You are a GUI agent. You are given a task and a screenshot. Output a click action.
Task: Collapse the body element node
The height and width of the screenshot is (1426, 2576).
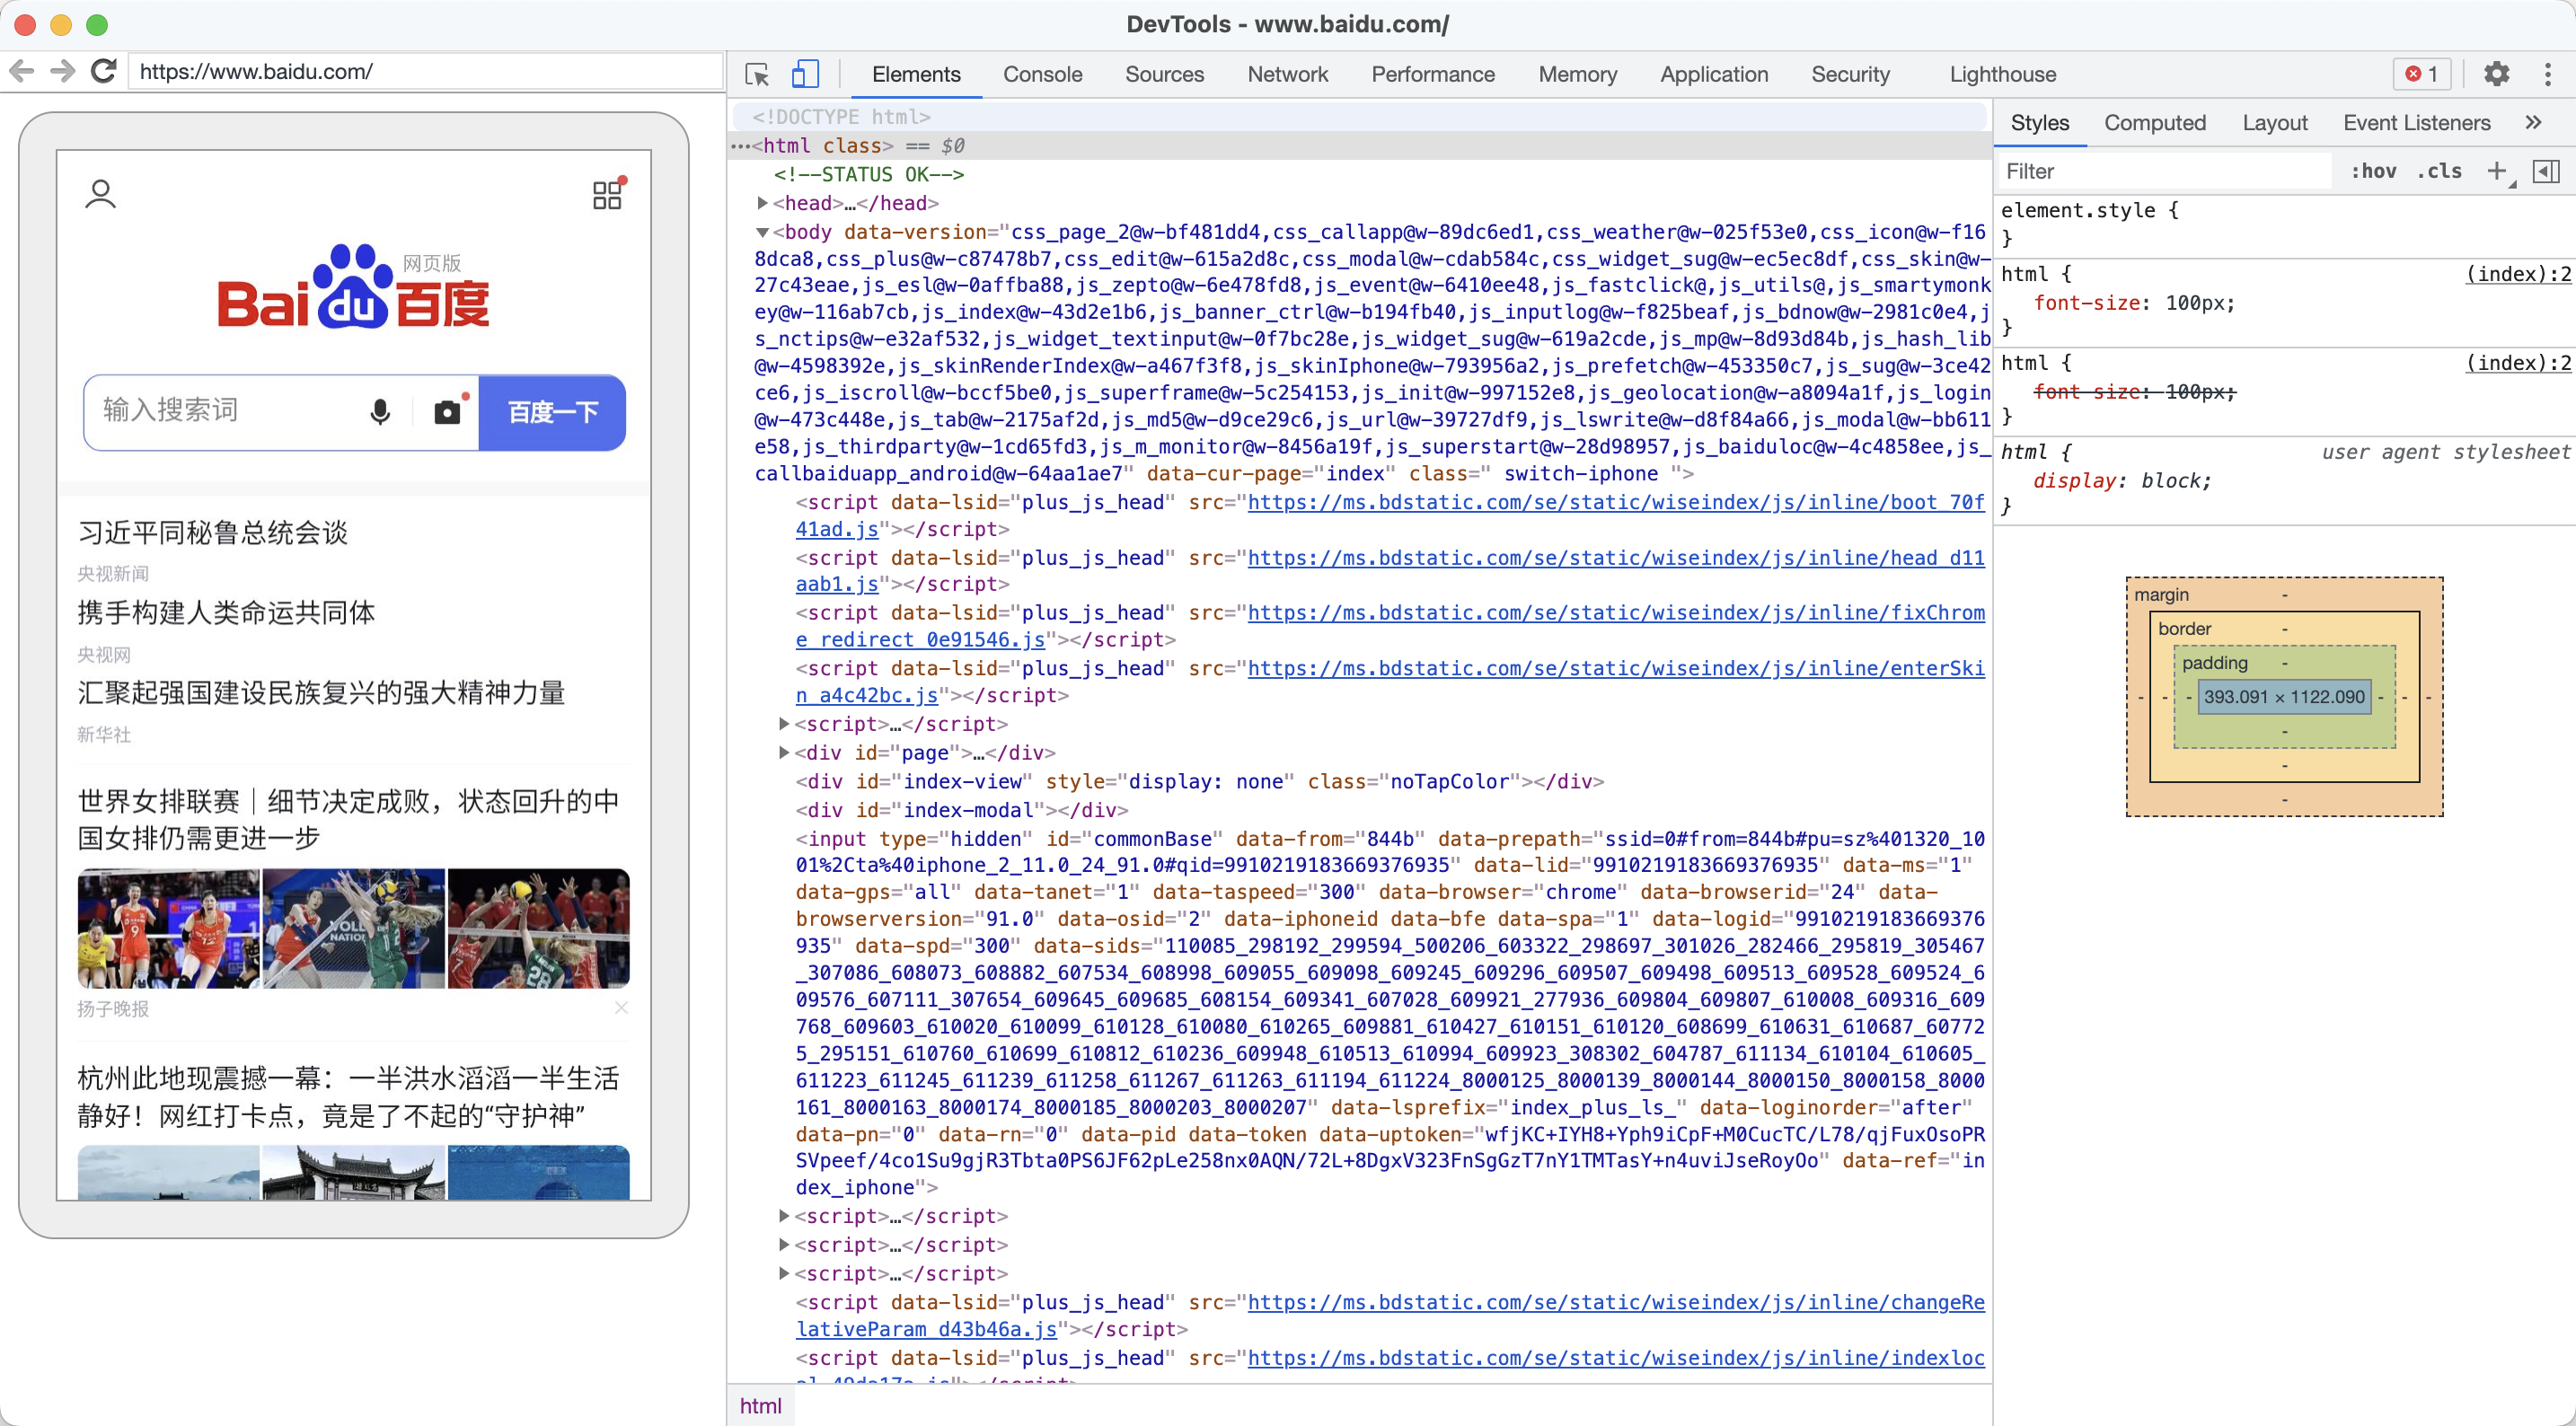coord(763,232)
